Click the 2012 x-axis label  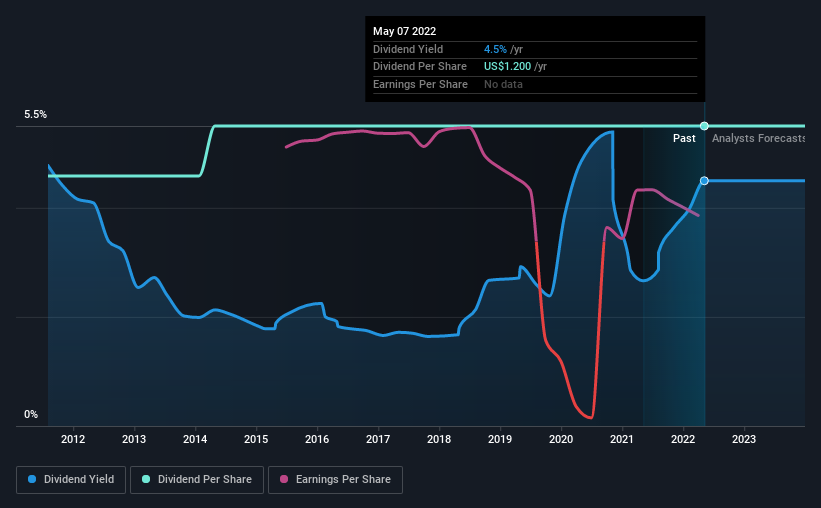[73, 439]
